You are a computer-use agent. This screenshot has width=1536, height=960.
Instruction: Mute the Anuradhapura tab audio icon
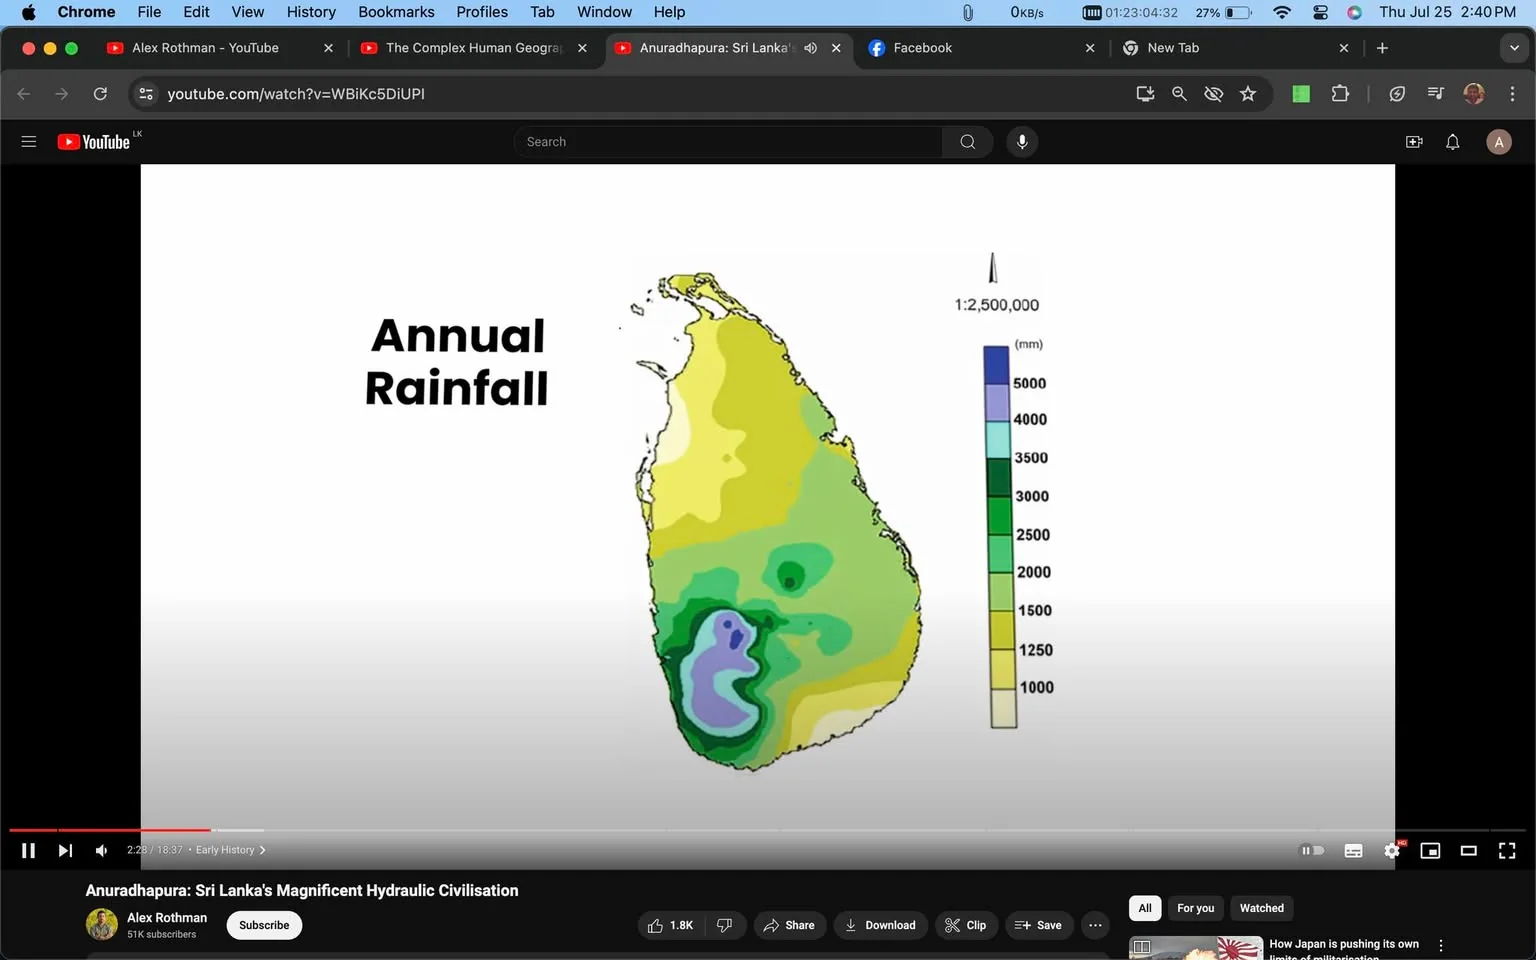[811, 48]
